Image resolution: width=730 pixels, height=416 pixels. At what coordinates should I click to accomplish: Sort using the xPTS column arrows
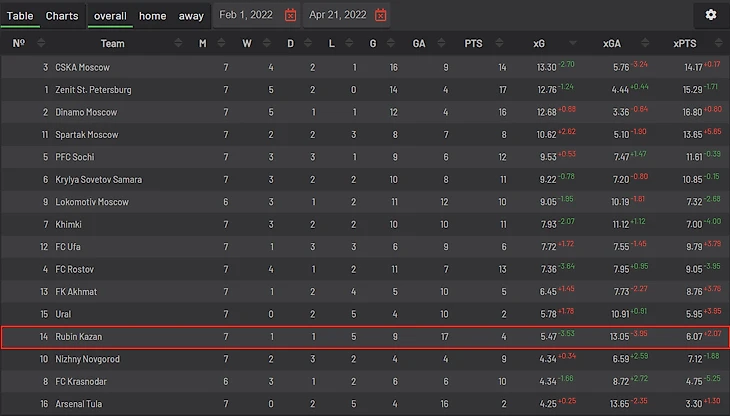coord(718,43)
